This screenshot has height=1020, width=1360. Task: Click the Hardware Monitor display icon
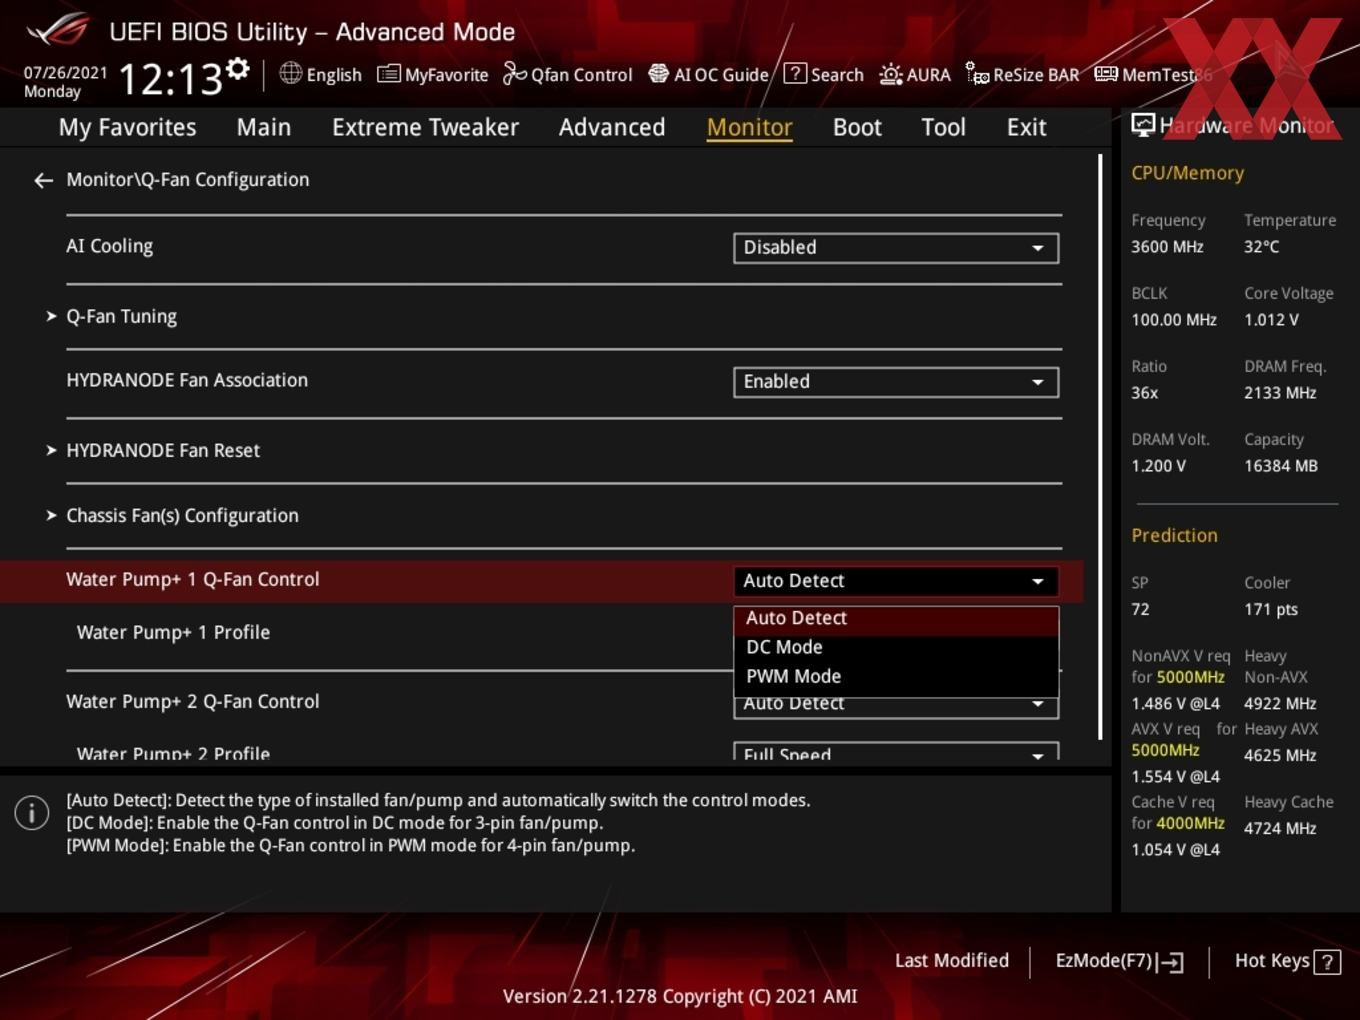[1143, 125]
